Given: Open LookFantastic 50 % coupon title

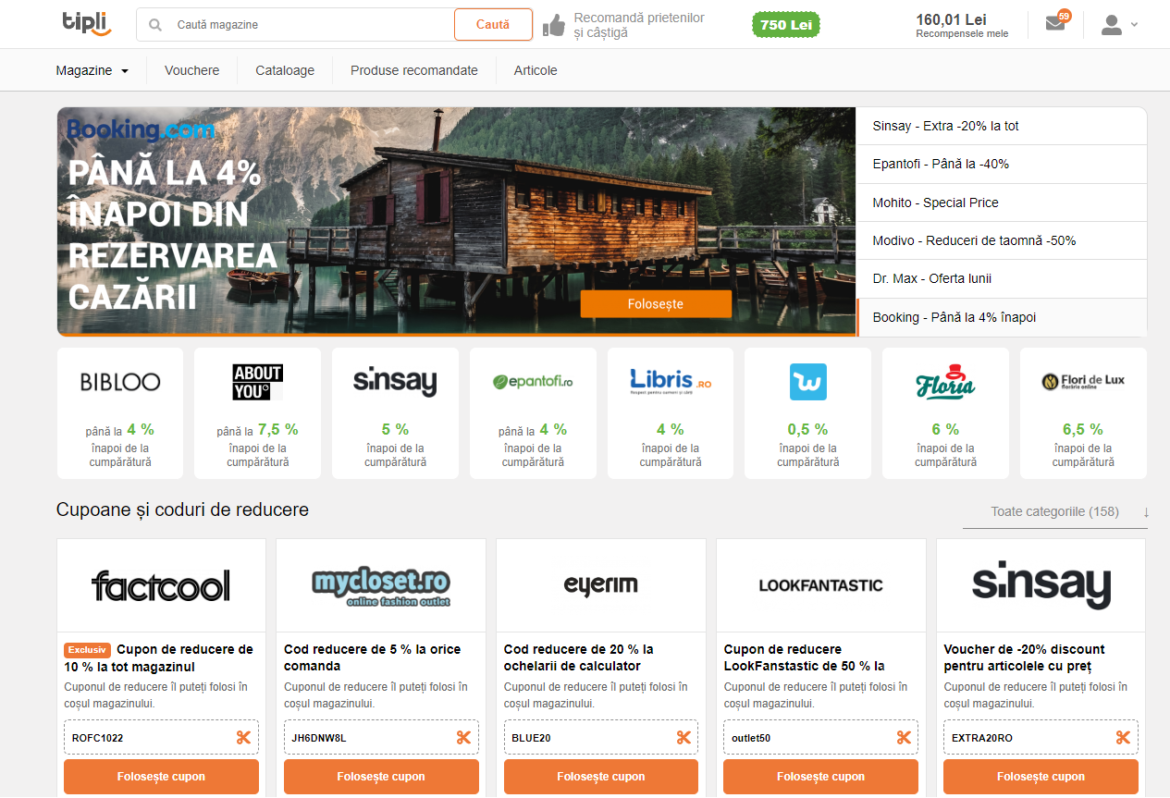Looking at the screenshot, I should [x=804, y=658].
